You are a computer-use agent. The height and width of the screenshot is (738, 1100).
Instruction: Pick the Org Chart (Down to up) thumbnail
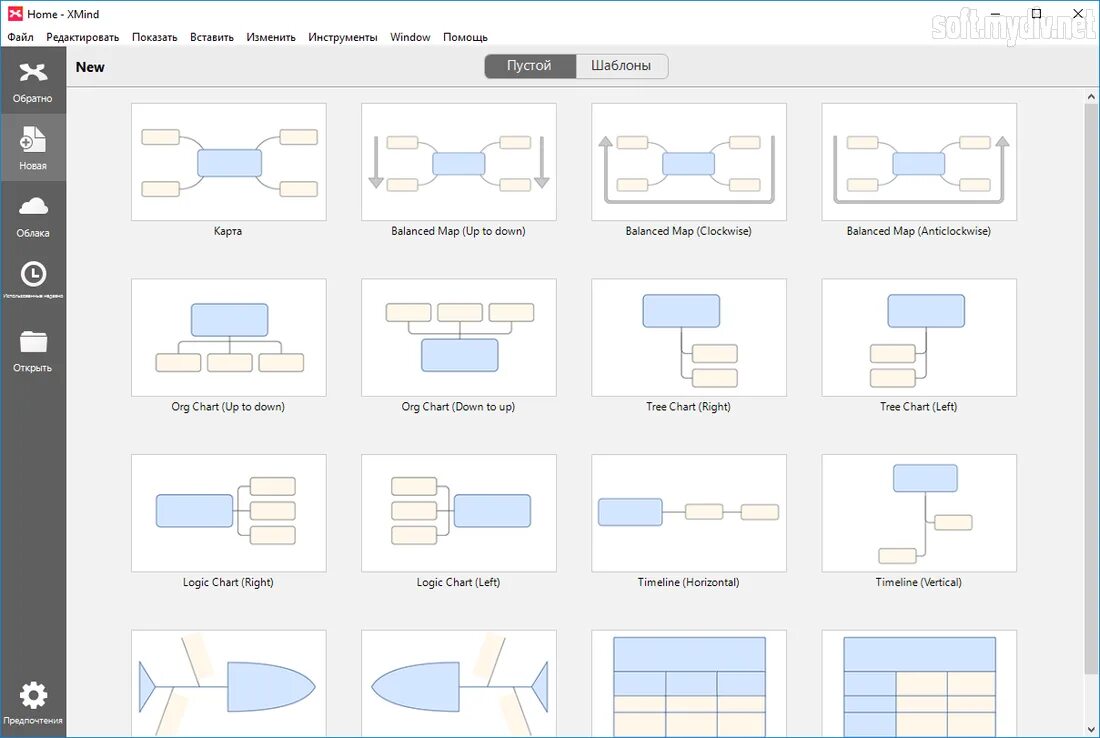point(459,337)
